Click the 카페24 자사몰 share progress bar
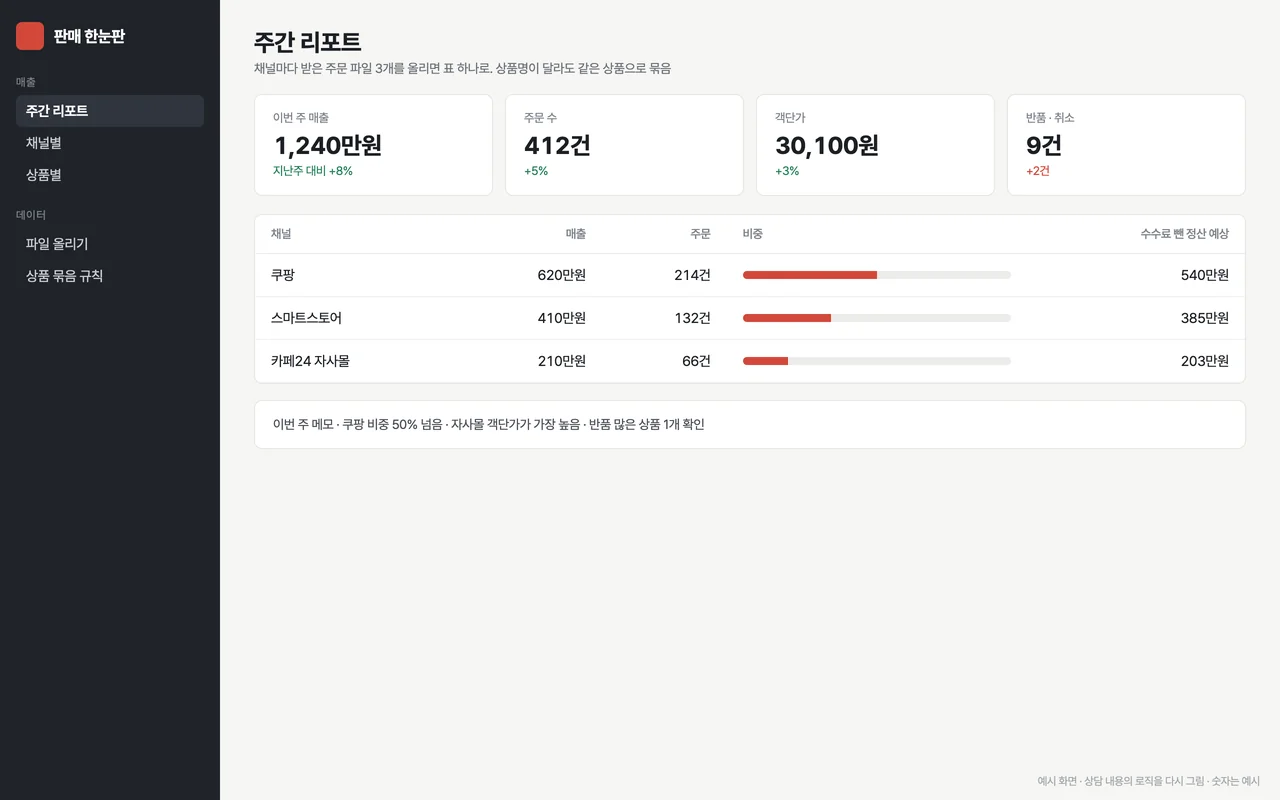Screen dimensions: 1280x800 click(x=877, y=361)
